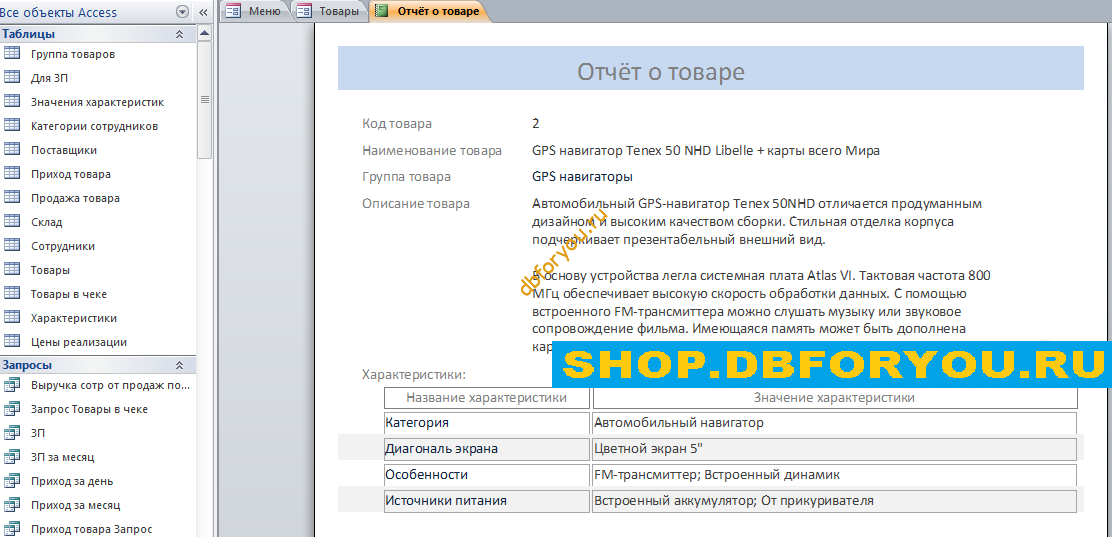Click the Характеристики: section label
The height and width of the screenshot is (537, 1112).
click(413, 374)
